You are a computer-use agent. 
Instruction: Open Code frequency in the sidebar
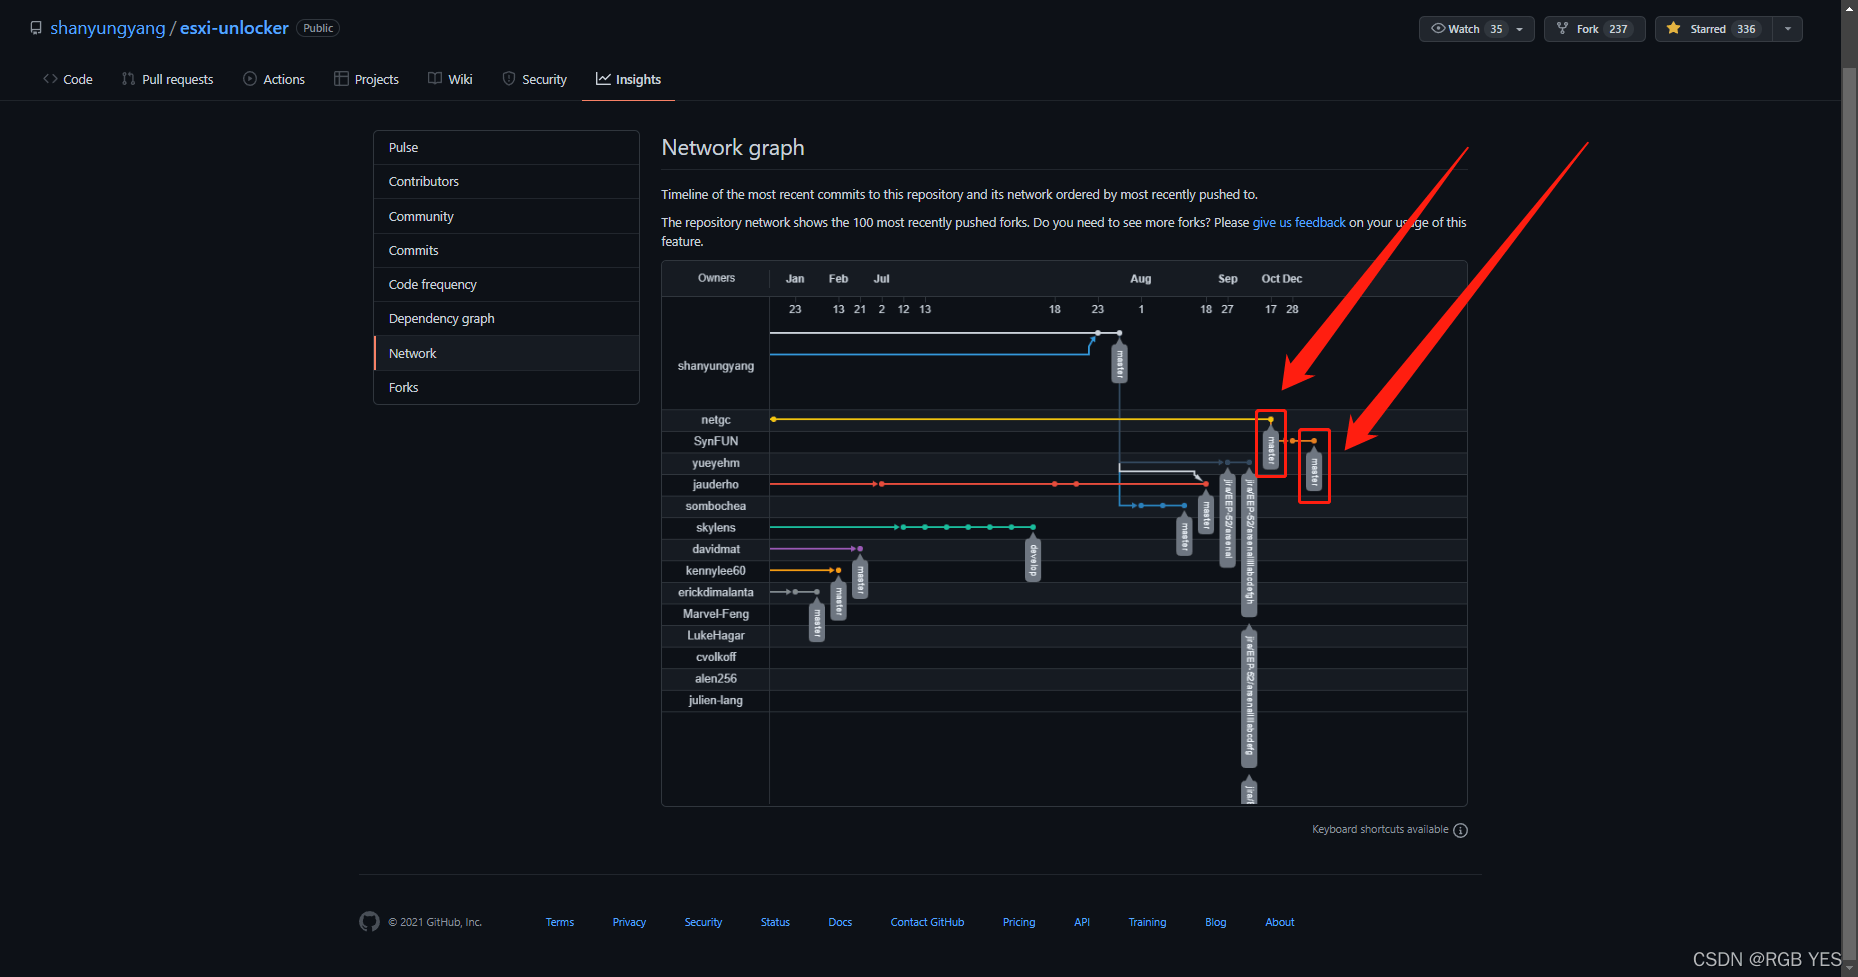click(x=506, y=284)
